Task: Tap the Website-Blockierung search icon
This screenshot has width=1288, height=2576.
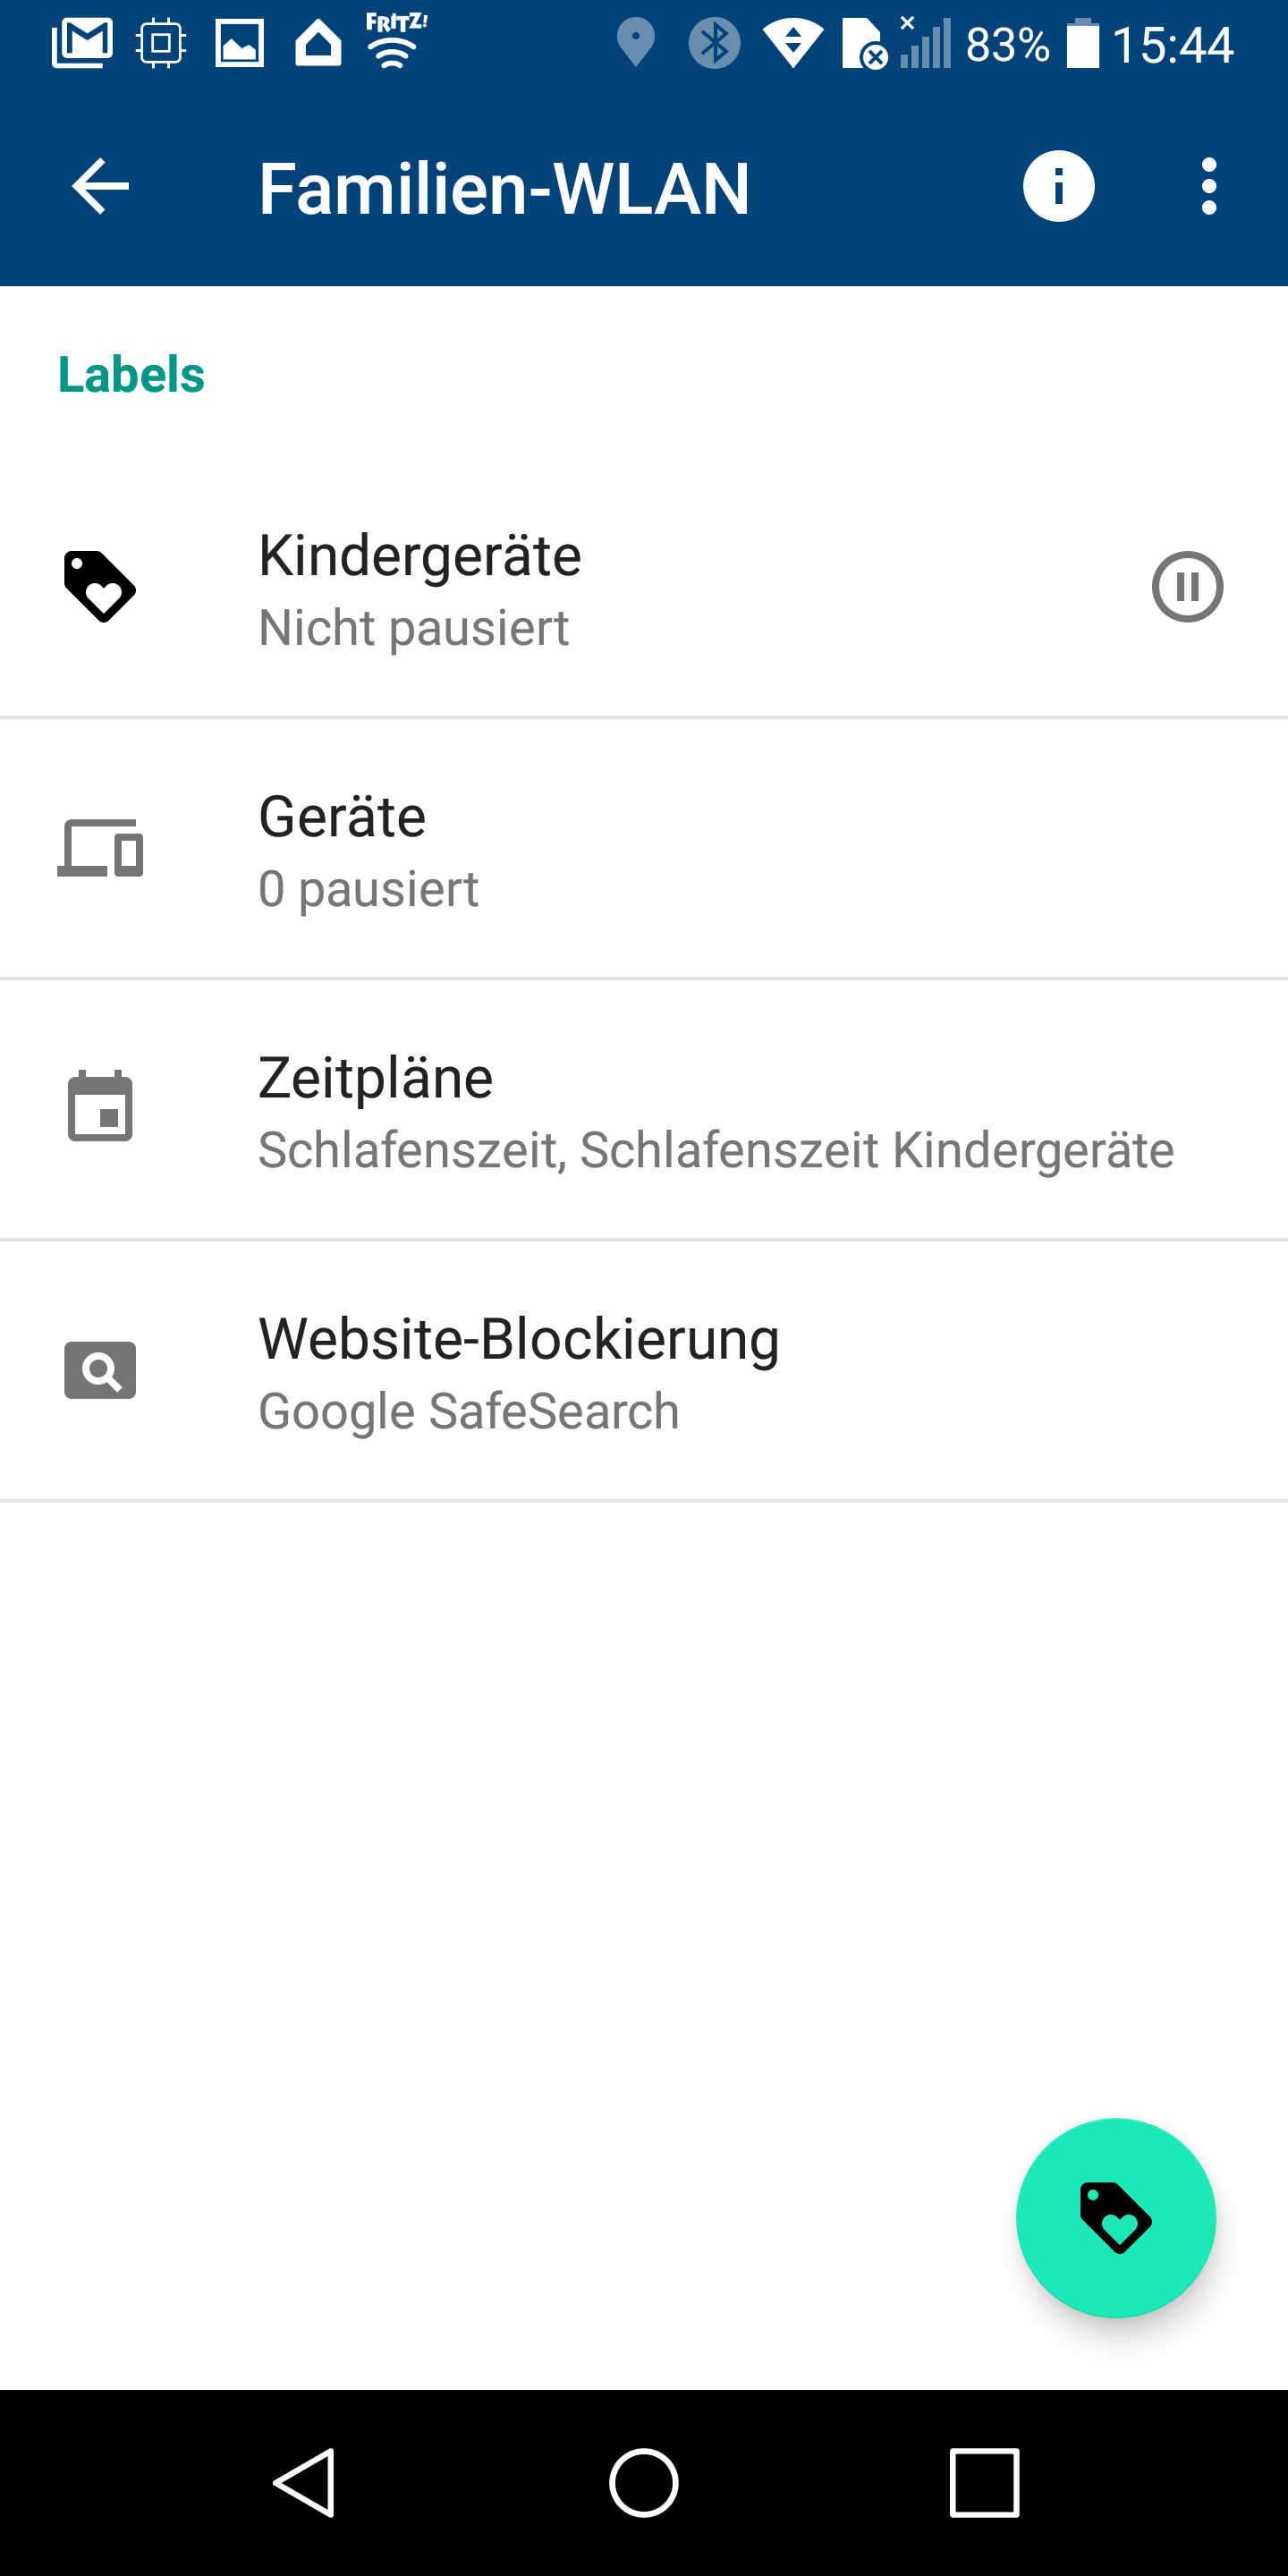Action: [100, 1369]
